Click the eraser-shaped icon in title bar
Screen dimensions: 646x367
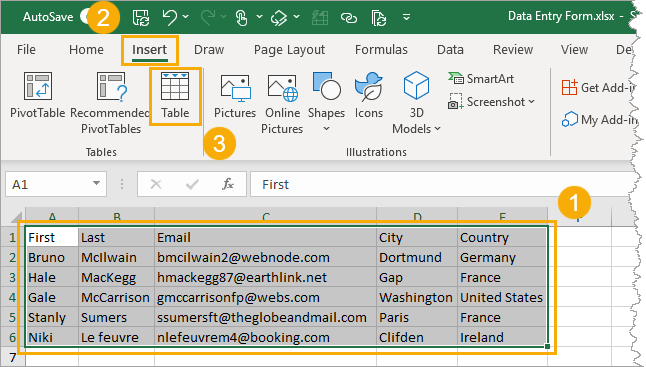279,17
